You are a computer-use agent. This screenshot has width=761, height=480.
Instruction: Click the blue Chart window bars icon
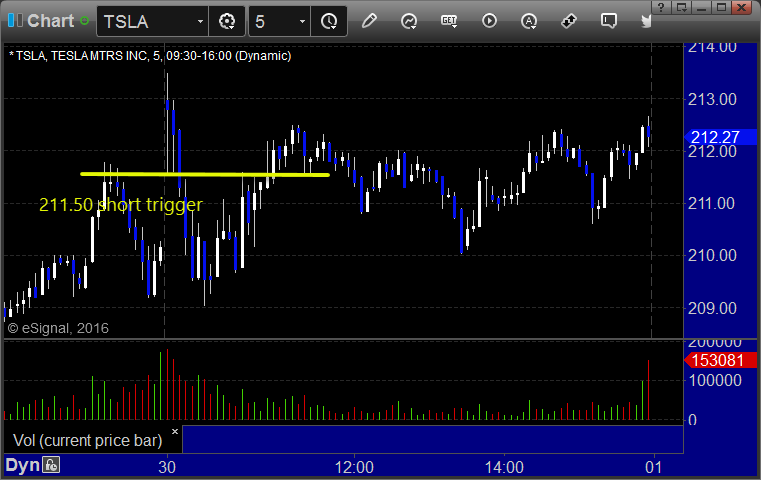click(15, 20)
